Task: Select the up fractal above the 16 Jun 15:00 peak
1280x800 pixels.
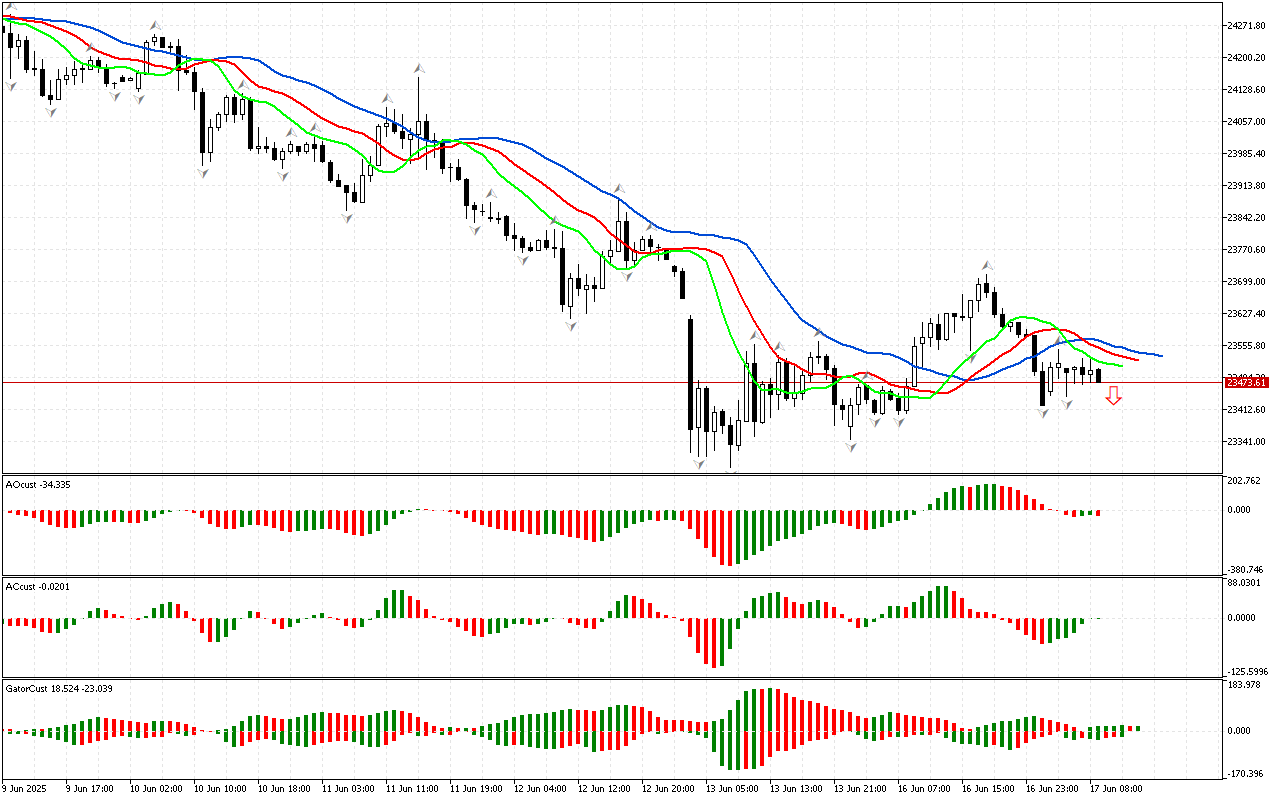Action: tap(986, 266)
